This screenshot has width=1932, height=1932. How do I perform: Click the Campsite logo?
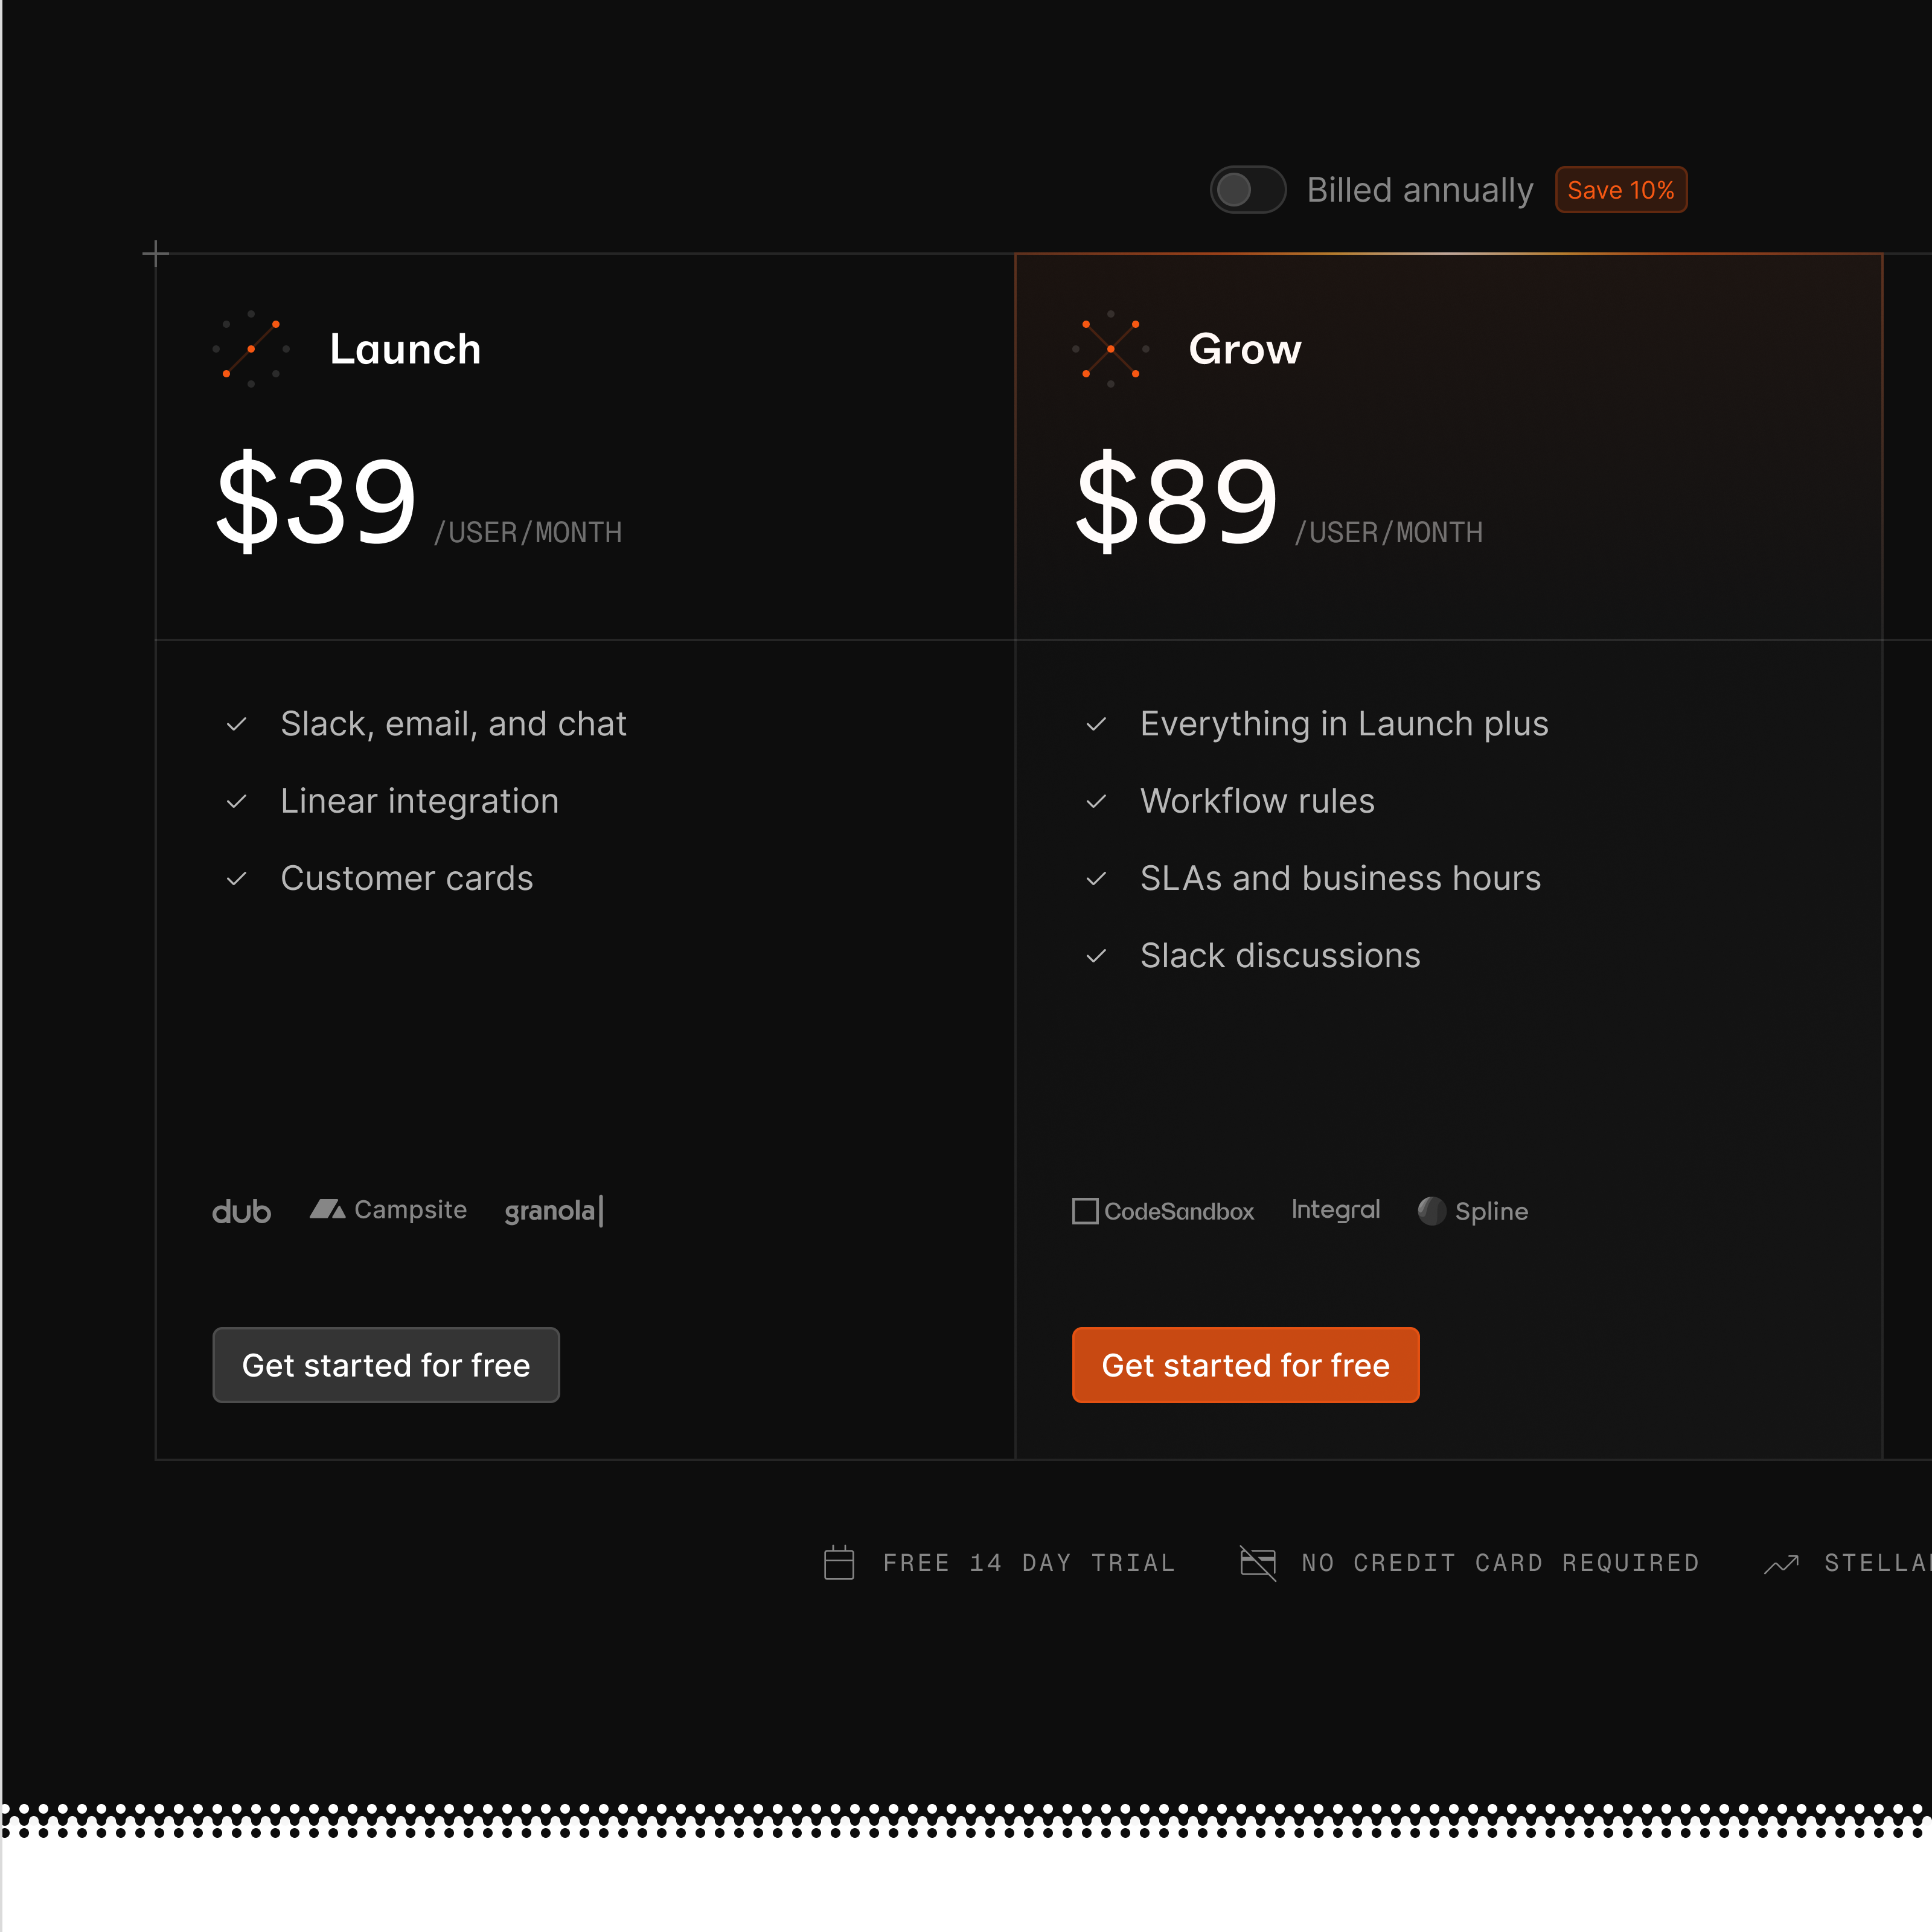point(388,1210)
